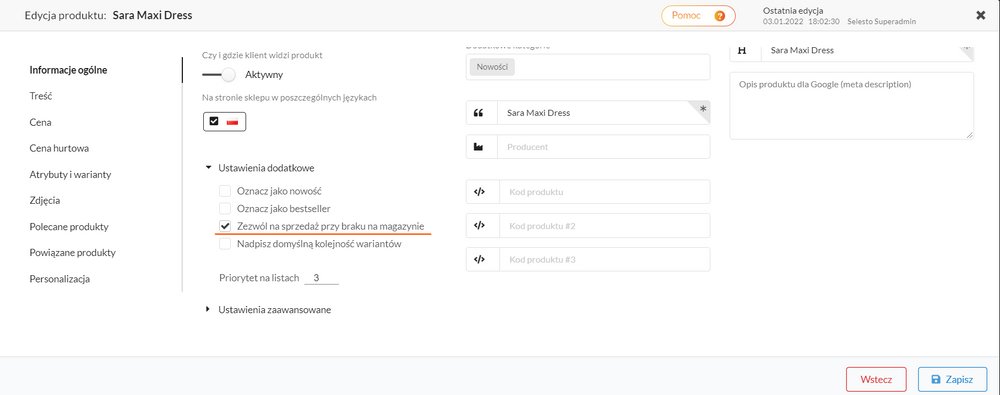Click the Priorytet na listach label
This screenshot has width=1000, height=395.
259,278
